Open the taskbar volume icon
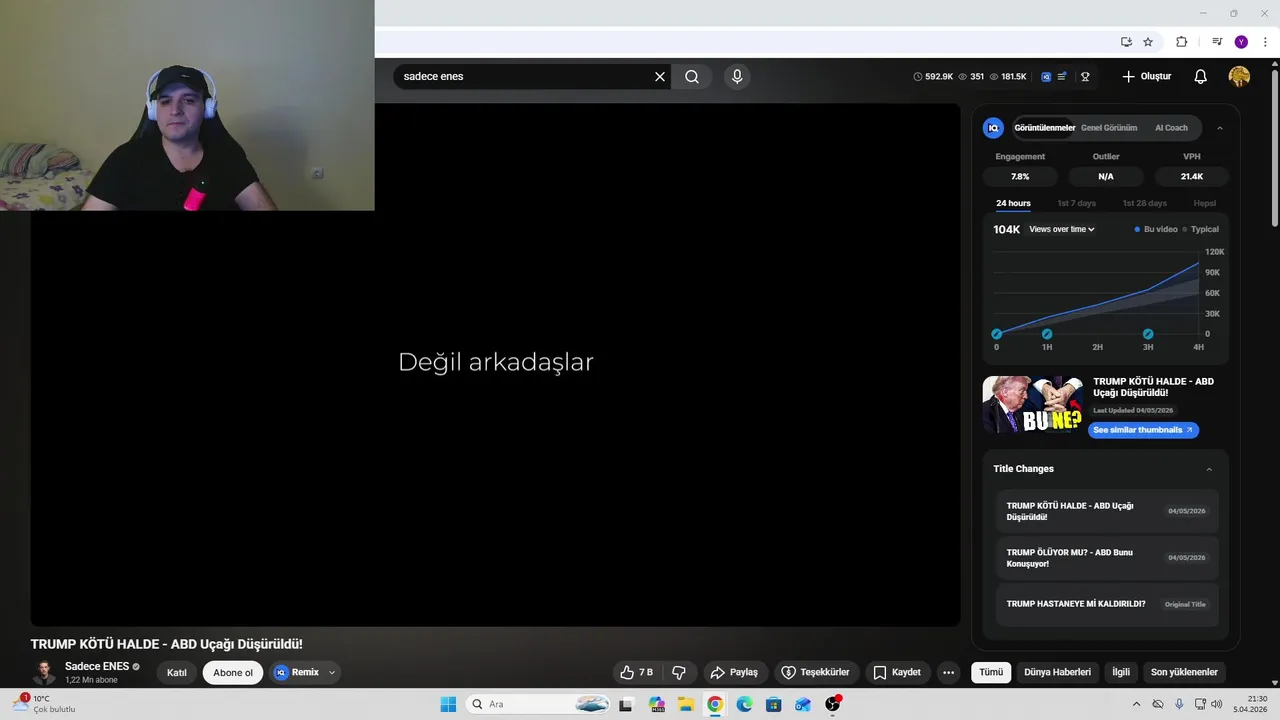The height and width of the screenshot is (720, 1280). tap(1217, 704)
